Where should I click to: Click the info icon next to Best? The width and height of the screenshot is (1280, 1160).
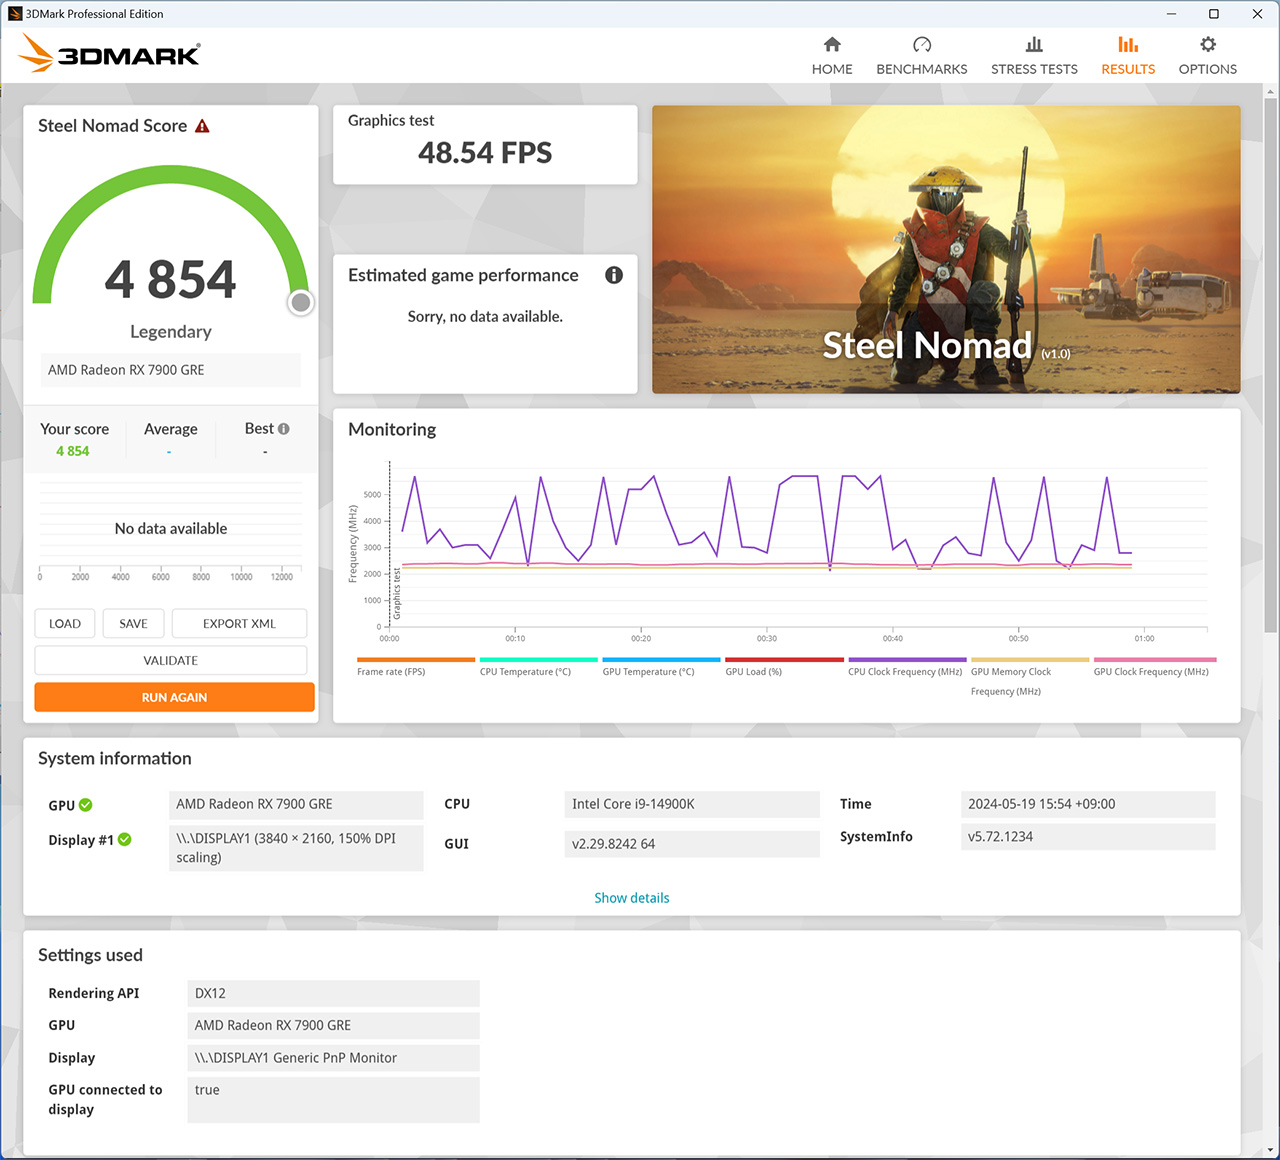pyautogui.click(x=284, y=429)
